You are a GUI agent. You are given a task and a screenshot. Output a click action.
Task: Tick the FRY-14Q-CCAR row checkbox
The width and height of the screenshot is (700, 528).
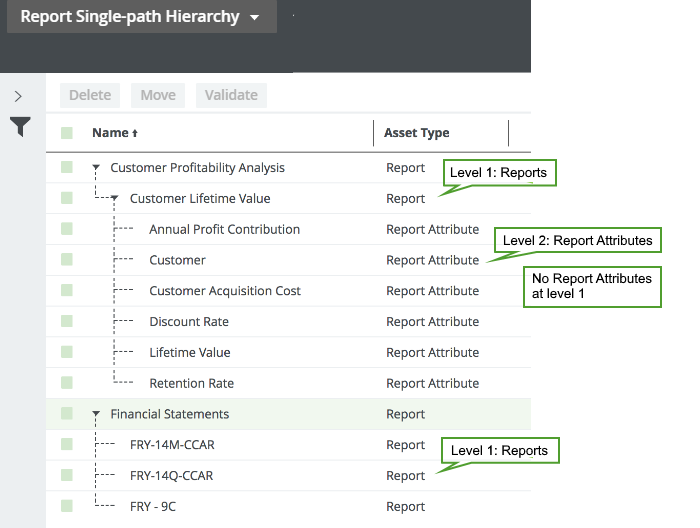coord(67,476)
